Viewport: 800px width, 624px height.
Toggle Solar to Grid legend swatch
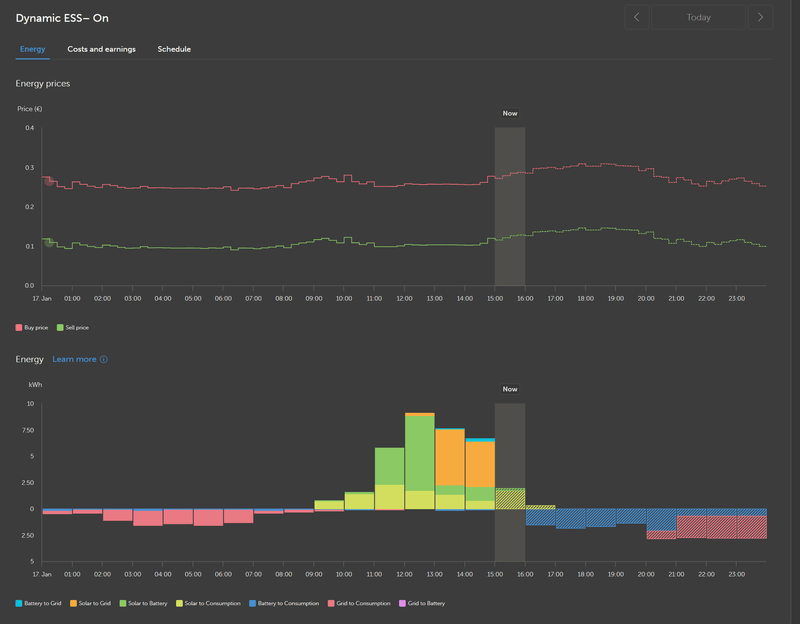click(x=73, y=603)
